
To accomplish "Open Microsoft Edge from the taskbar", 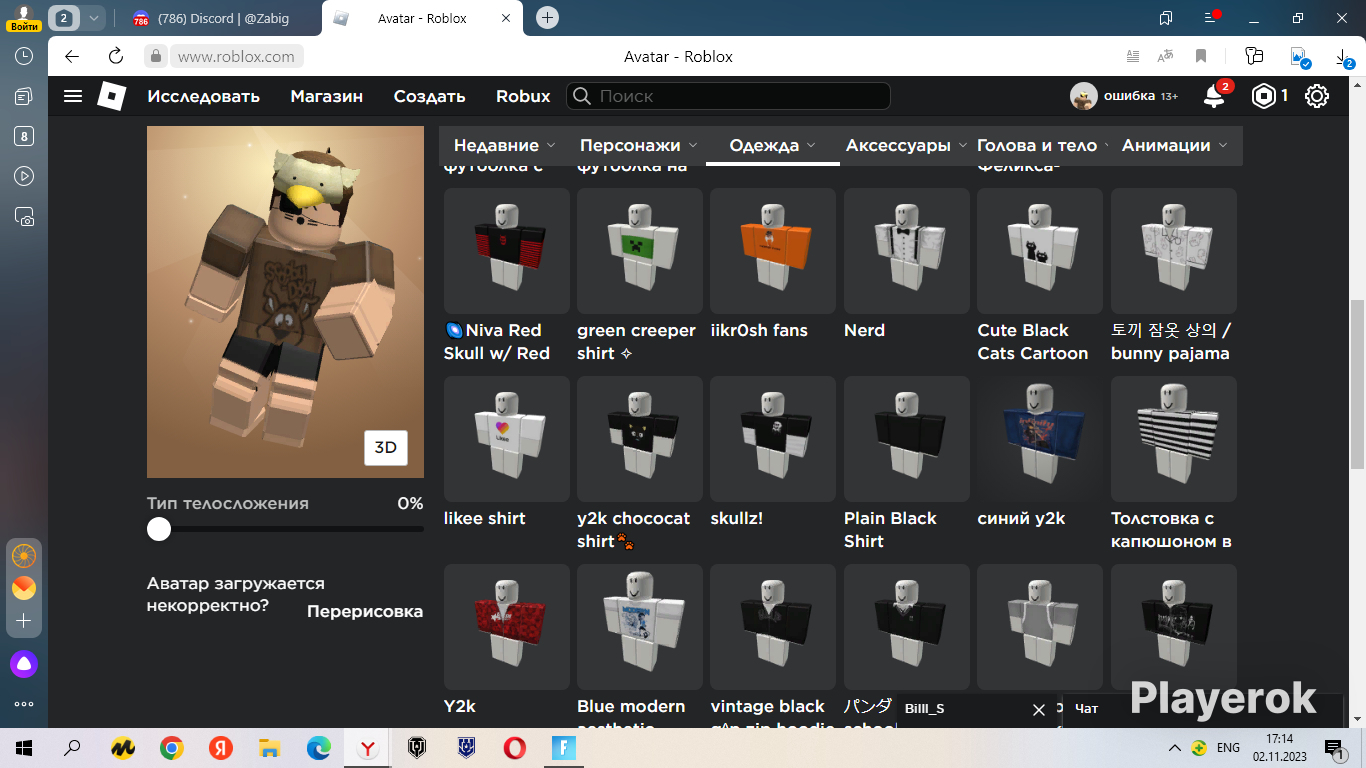I will tap(319, 747).
